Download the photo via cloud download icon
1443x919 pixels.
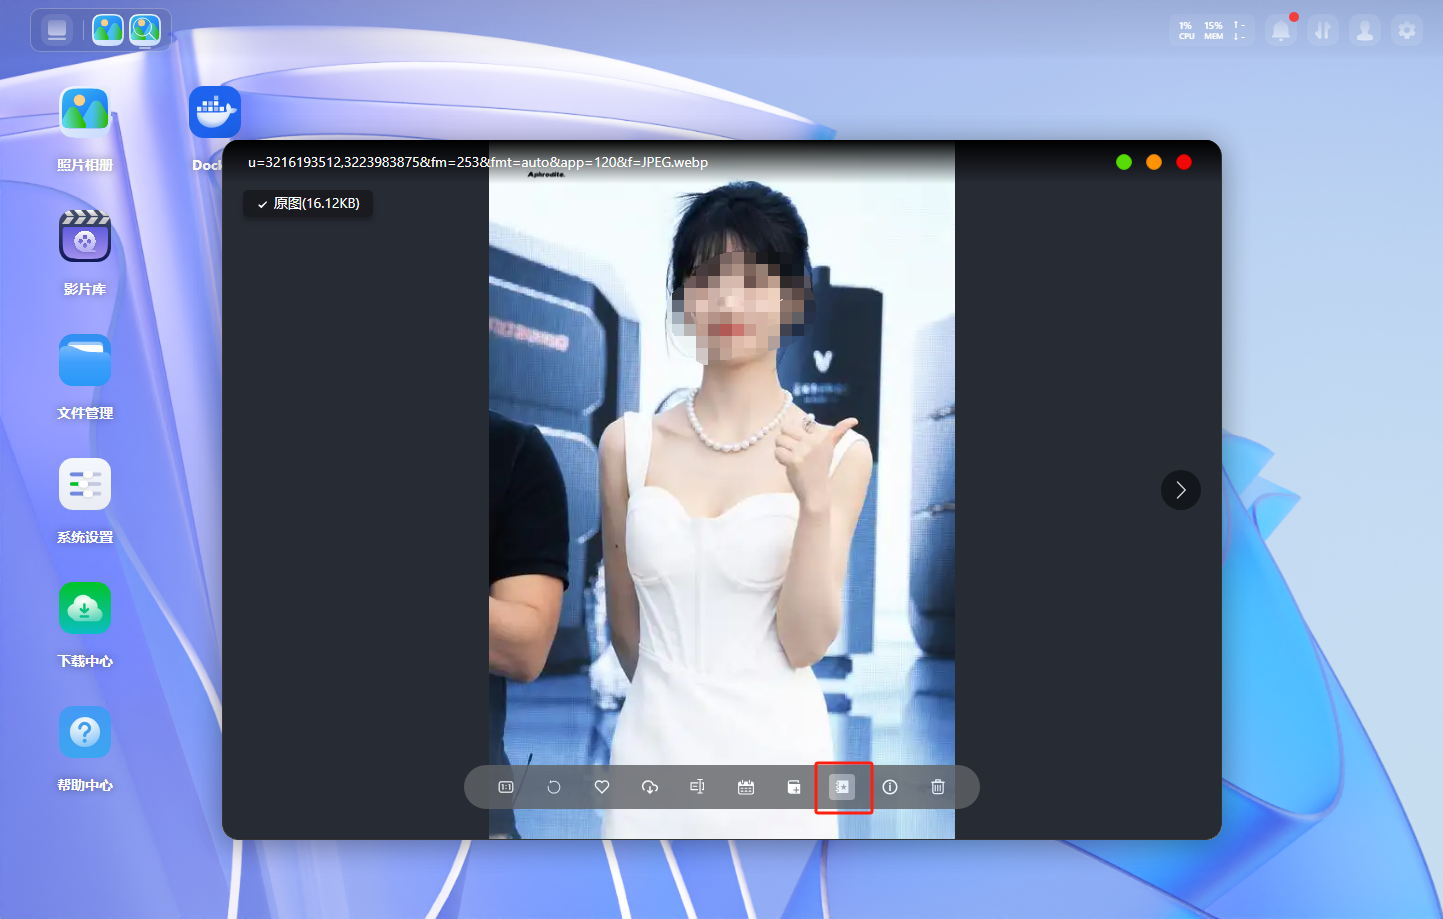pyautogui.click(x=650, y=787)
